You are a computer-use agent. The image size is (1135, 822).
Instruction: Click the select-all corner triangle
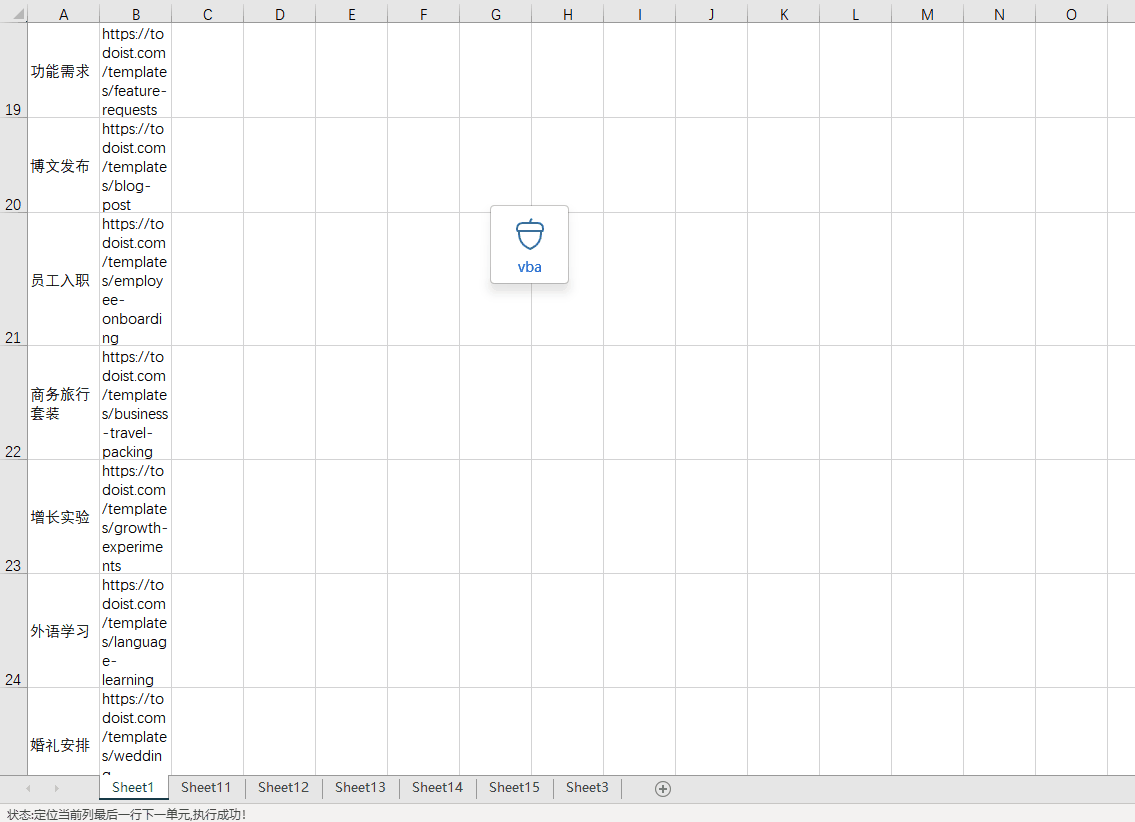(x=13, y=14)
